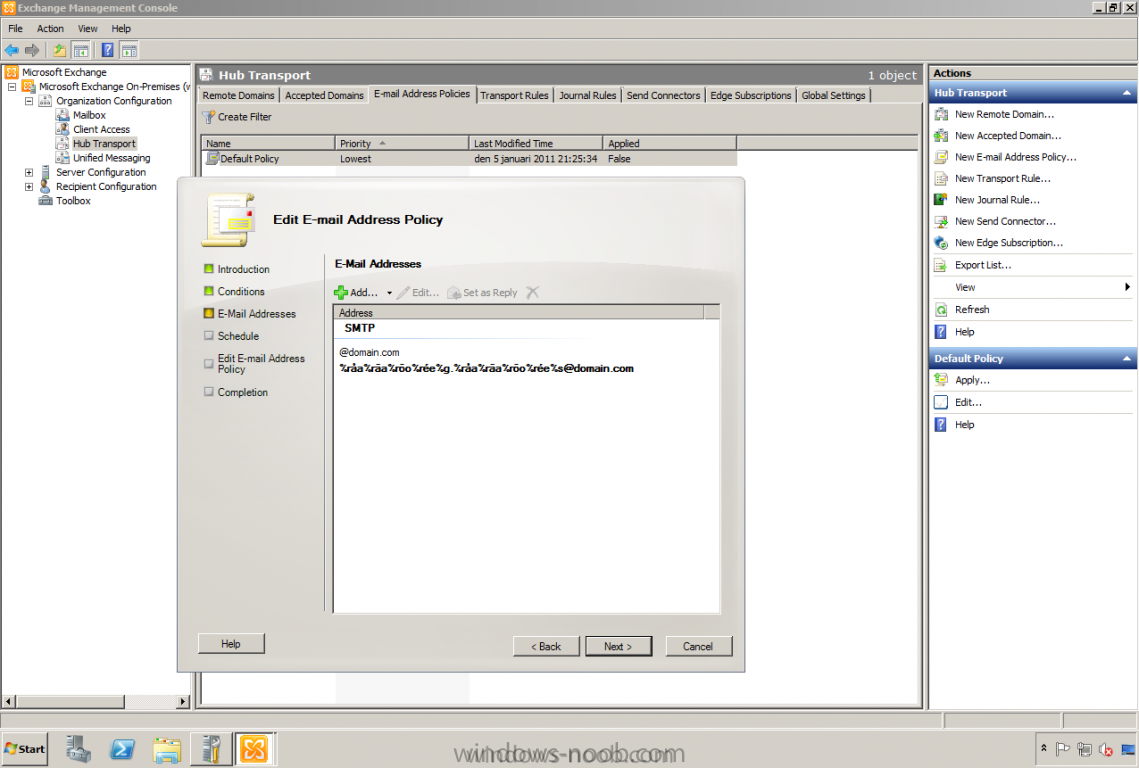Click the Up one level toolbar icon
The image size is (1139, 768).
tap(60, 50)
